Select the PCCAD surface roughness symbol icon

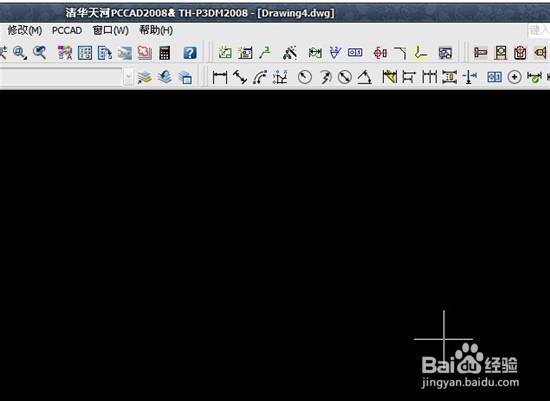[x=335, y=53]
